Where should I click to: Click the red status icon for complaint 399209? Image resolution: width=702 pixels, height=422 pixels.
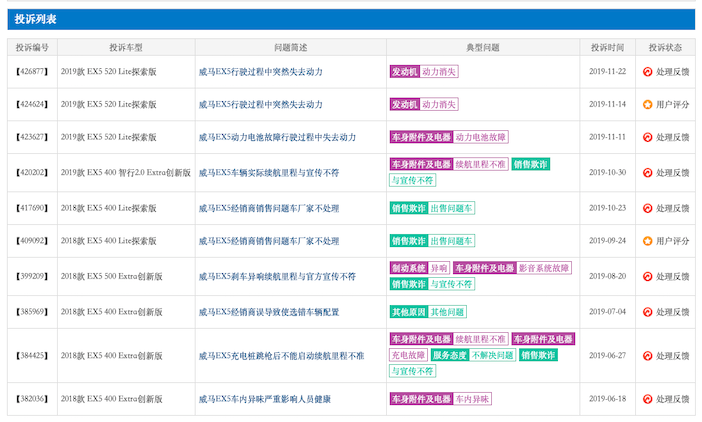[647, 276]
